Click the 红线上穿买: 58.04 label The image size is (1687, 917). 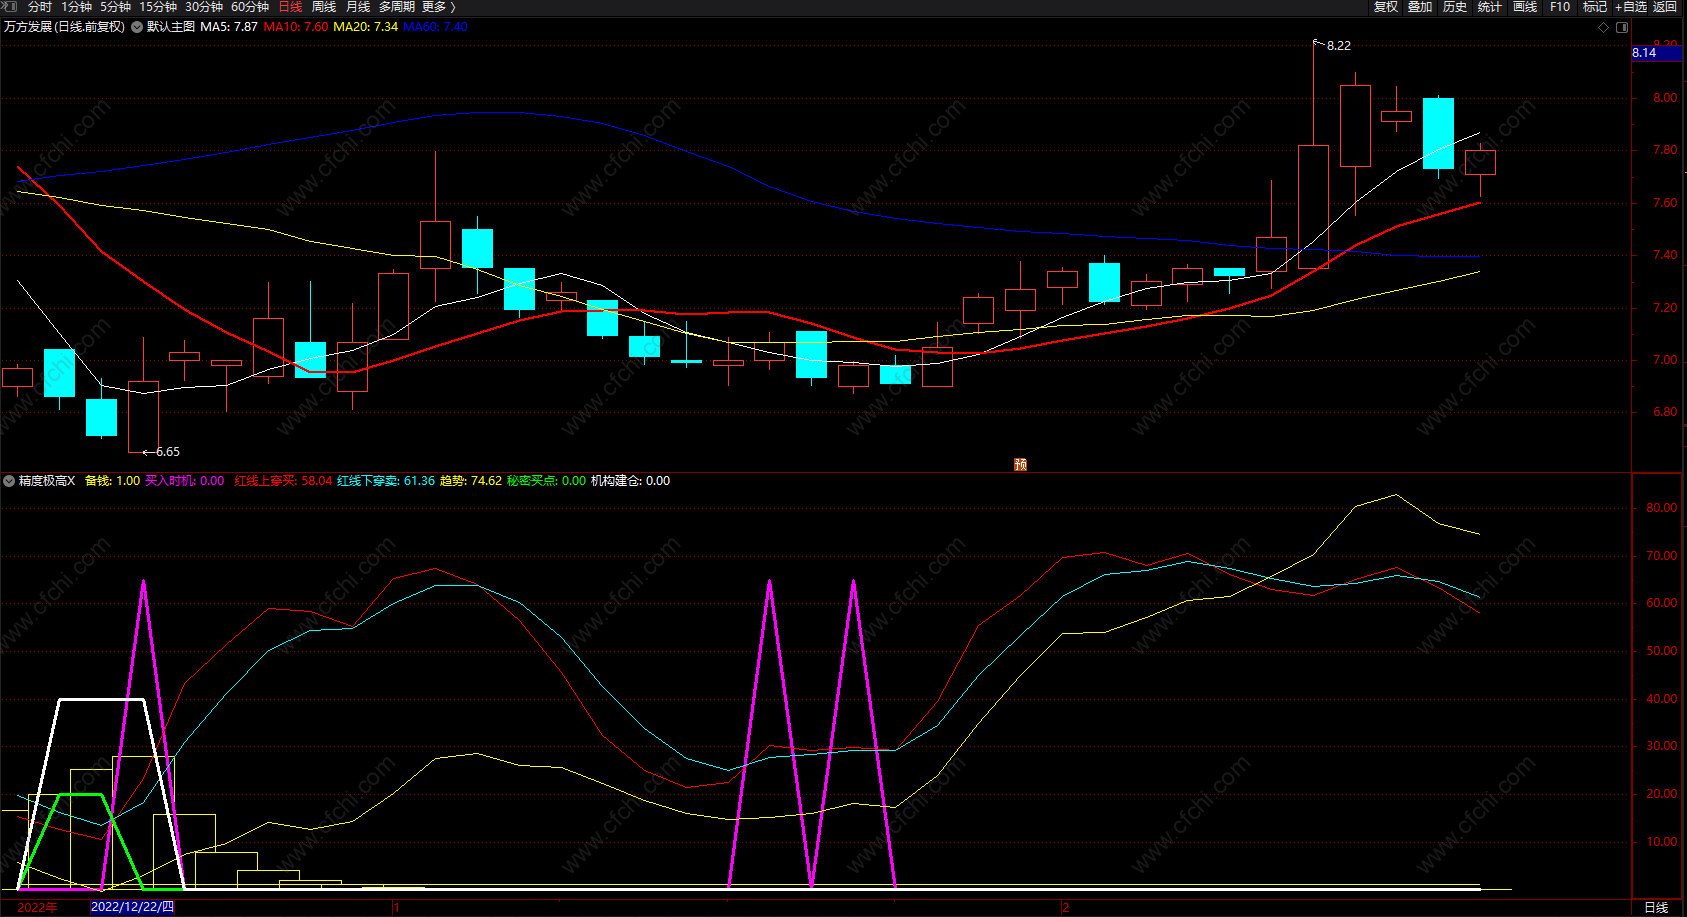point(284,481)
